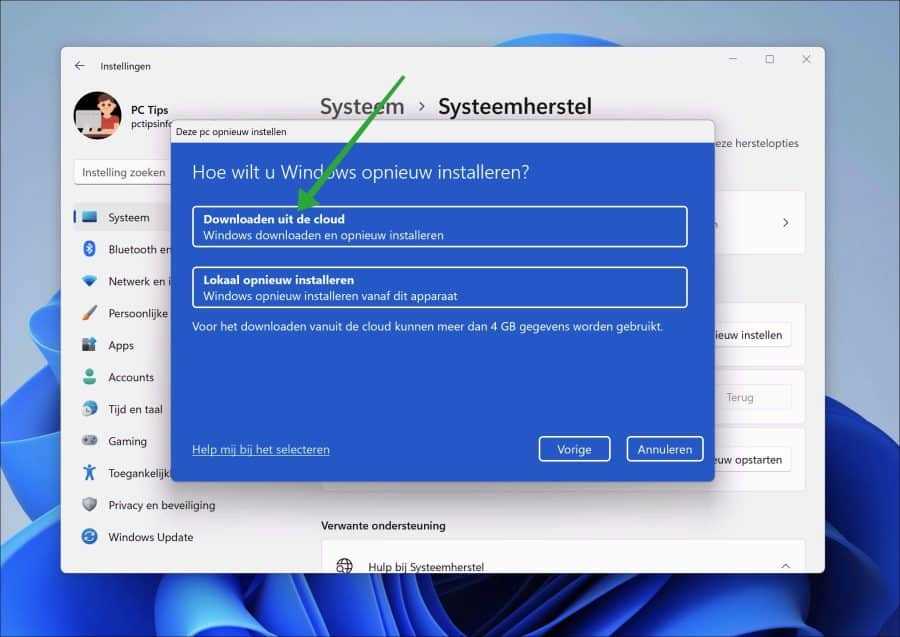This screenshot has width=900, height=637.
Task: Click the Apps icon in sidebar
Action: point(90,345)
